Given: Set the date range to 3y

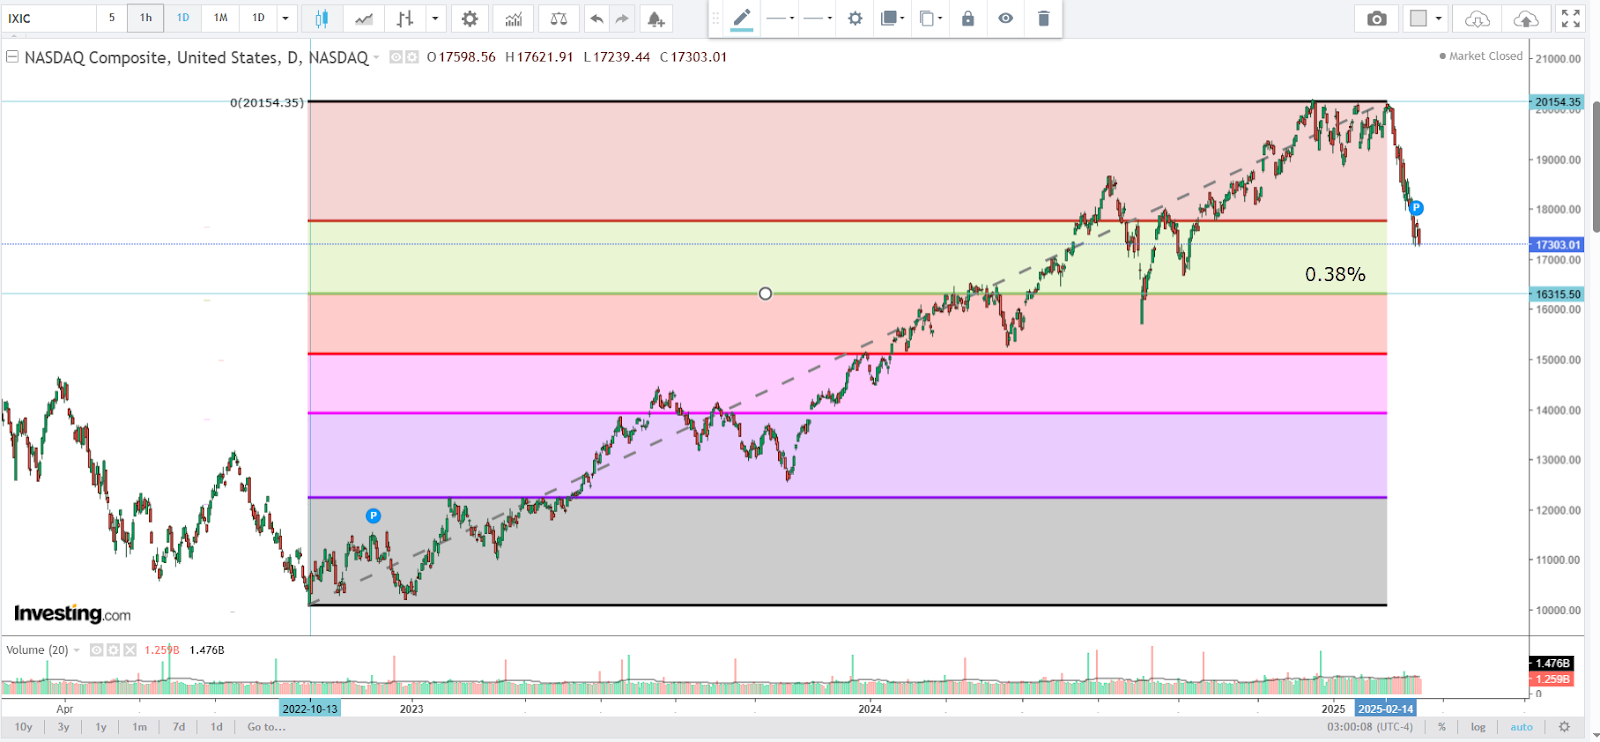Looking at the screenshot, I should click(64, 727).
